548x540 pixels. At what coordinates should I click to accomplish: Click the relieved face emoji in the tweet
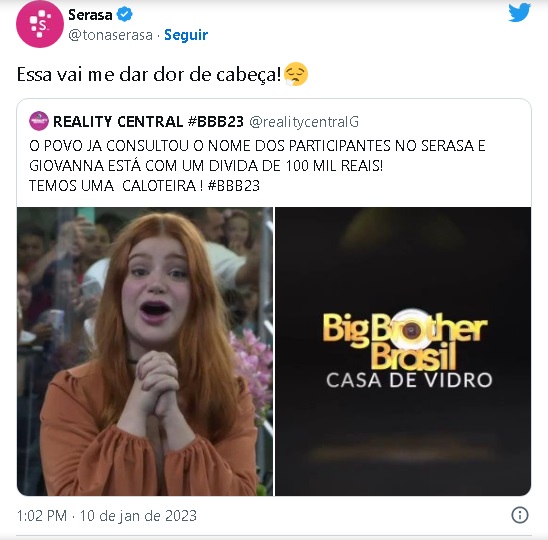296,74
